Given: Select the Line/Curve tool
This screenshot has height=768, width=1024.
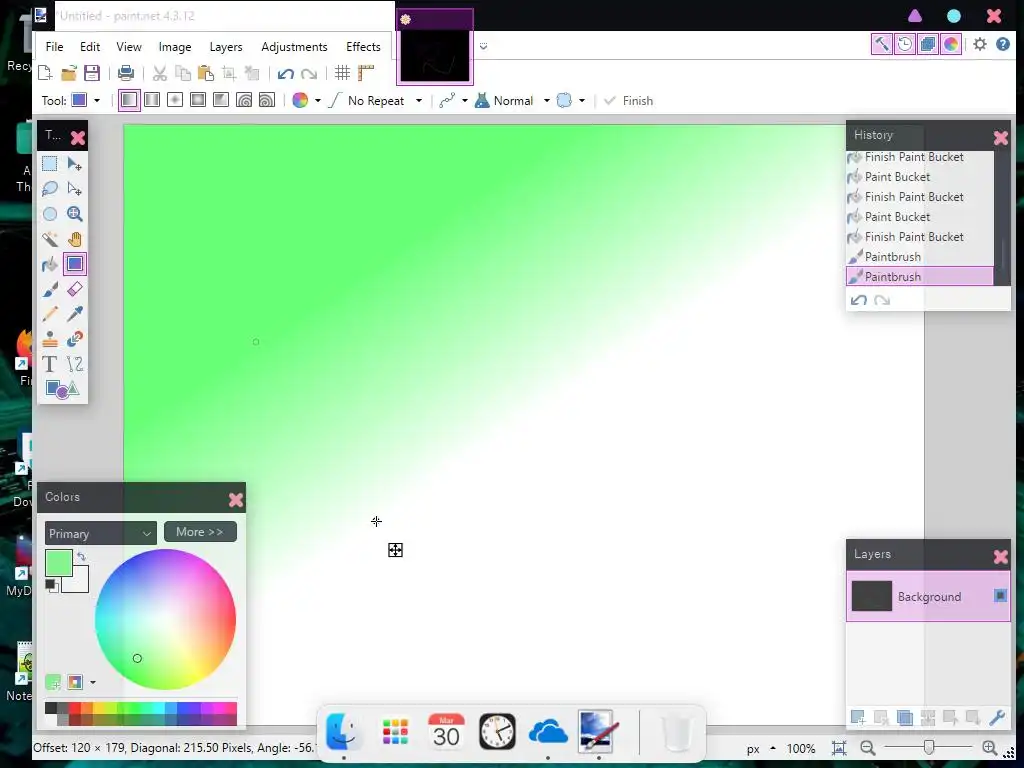Looking at the screenshot, I should 74,364.
